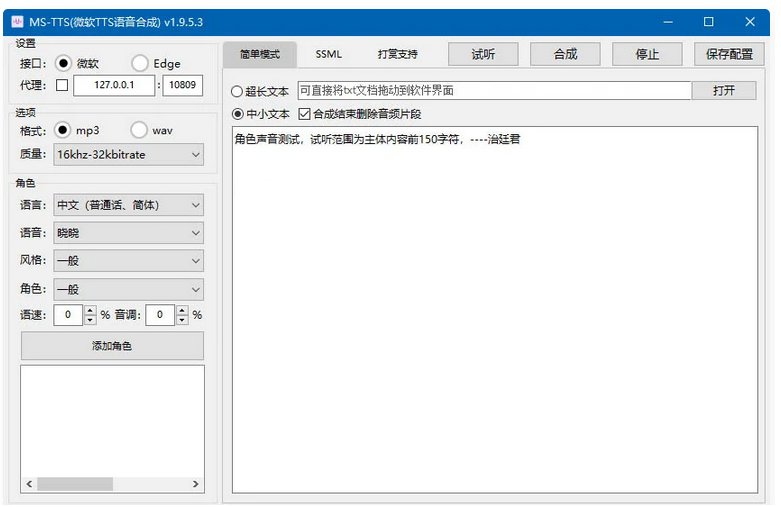Open the 语音 voice dropdown showing 晓晓
Viewport: 781px width, 507px height.
(128, 233)
